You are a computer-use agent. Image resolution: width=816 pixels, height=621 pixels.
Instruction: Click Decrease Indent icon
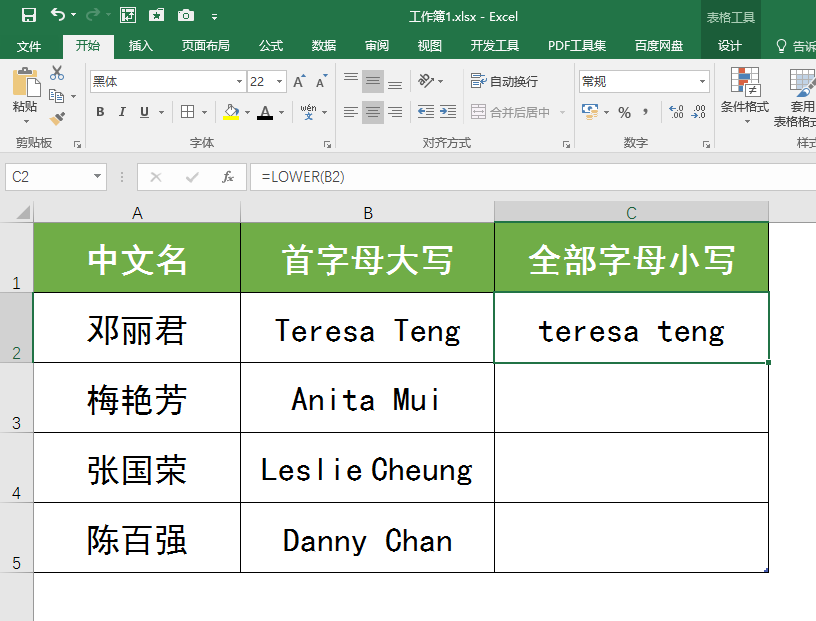426,112
